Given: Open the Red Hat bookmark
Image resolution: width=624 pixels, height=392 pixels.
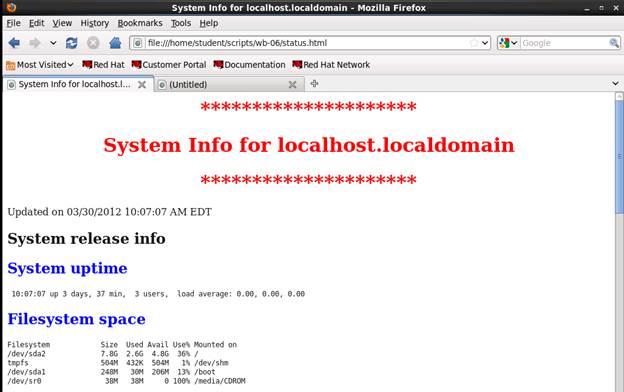Looking at the screenshot, I should pos(103,64).
